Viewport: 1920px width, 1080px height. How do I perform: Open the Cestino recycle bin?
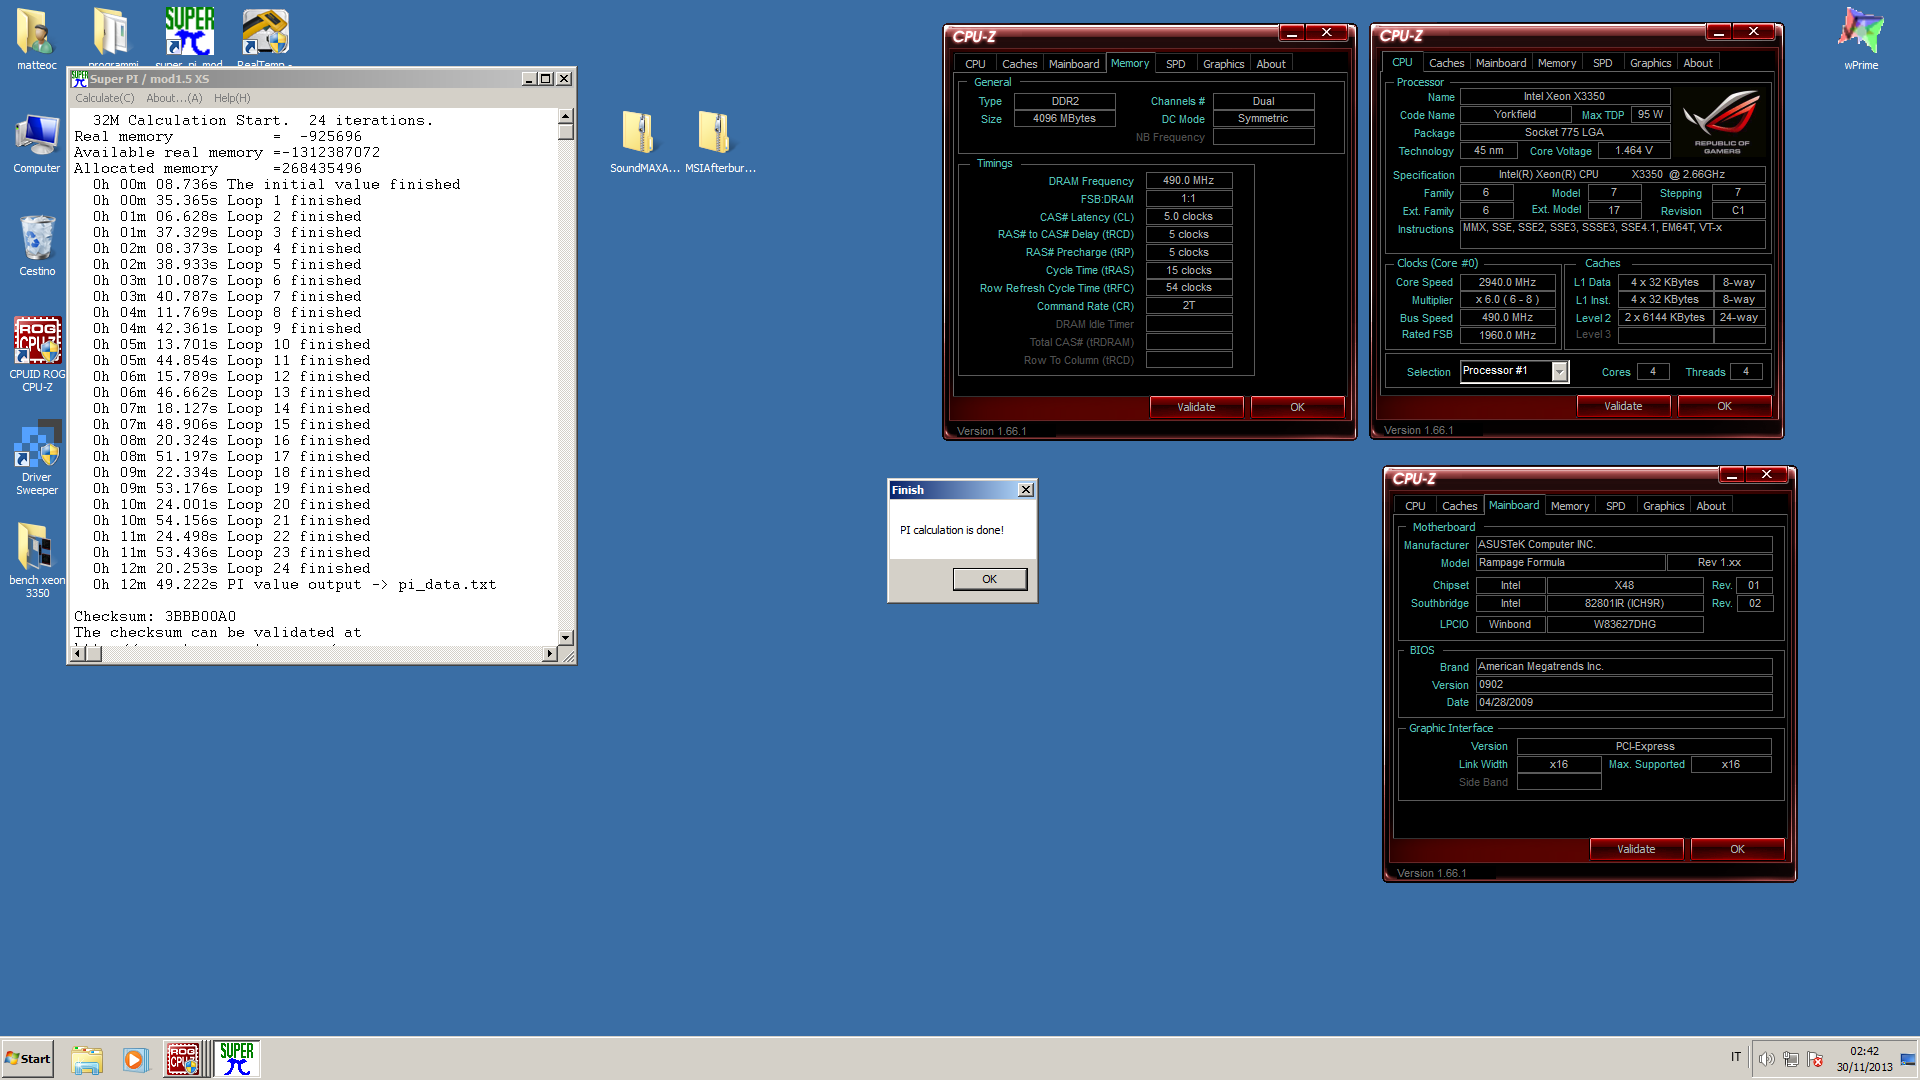pos(37,246)
